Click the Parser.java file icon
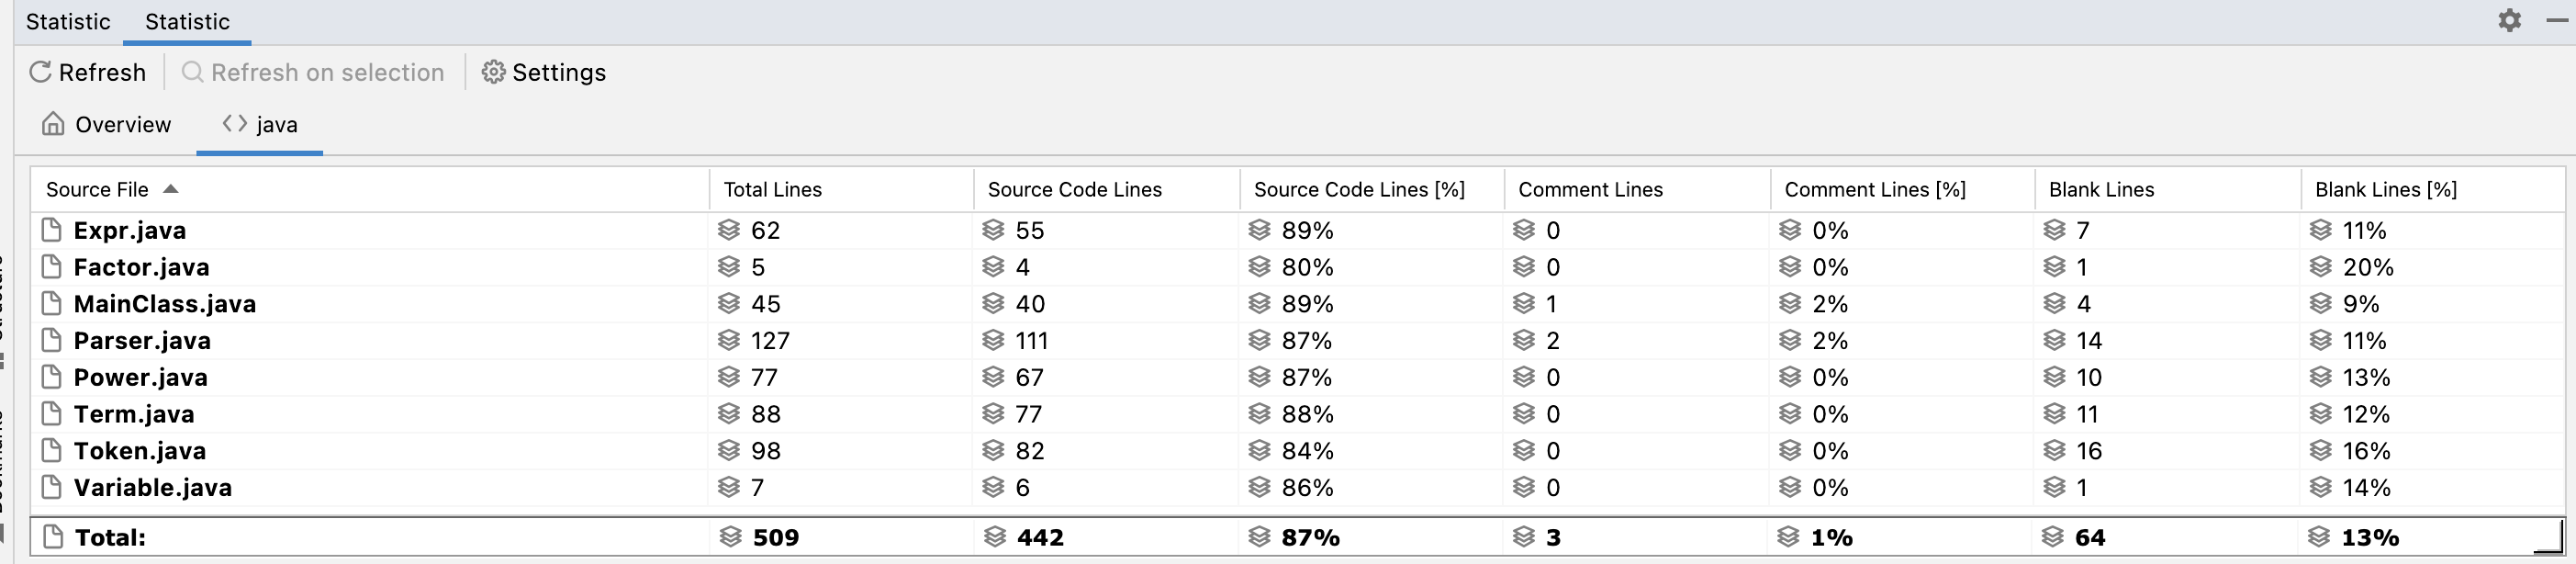Viewport: 2576px width, 564px height. click(52, 341)
